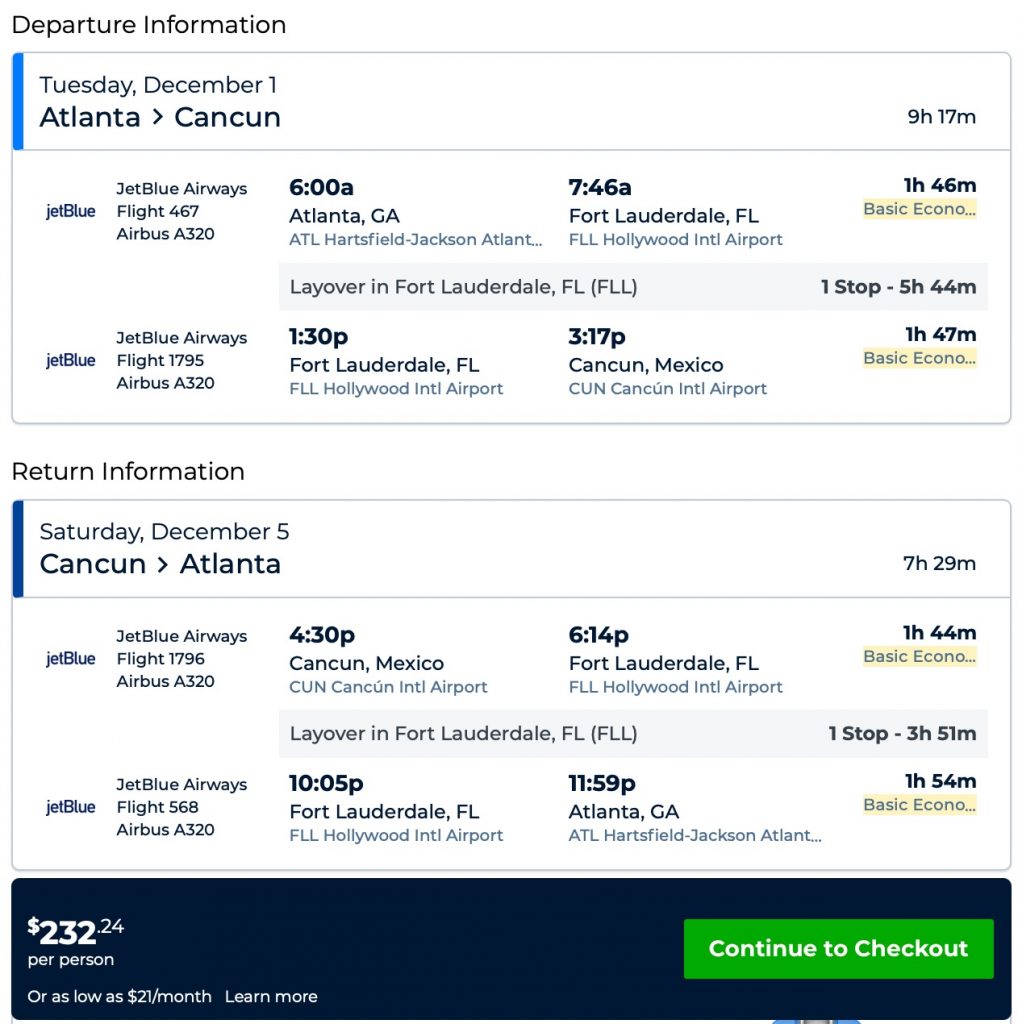Select the Cancun > Atlanta return header
This screenshot has height=1024, width=1018.
coord(160,564)
